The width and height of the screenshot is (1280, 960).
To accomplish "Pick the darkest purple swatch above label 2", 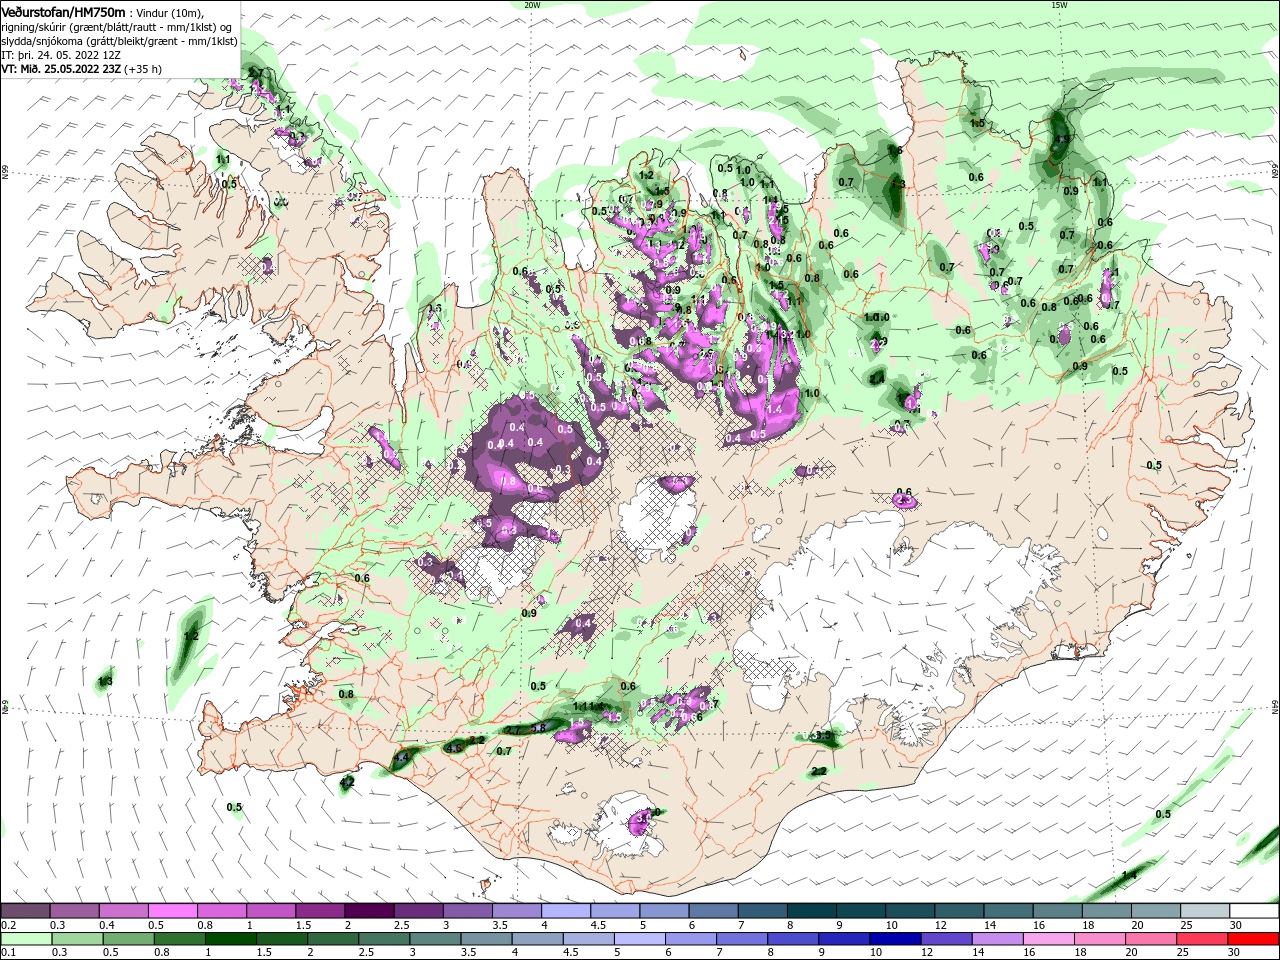I will (x=368, y=911).
